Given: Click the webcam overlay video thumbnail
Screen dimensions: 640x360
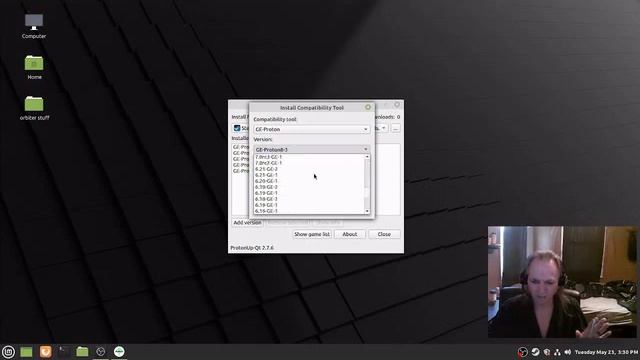Looking at the screenshot, I should pyautogui.click(x=562, y=282).
